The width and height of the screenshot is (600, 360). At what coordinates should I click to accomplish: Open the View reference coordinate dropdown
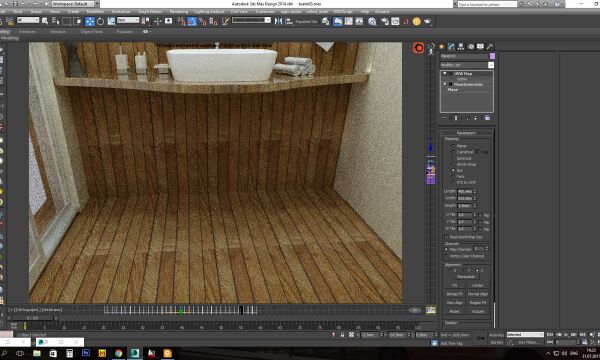[x=128, y=20]
